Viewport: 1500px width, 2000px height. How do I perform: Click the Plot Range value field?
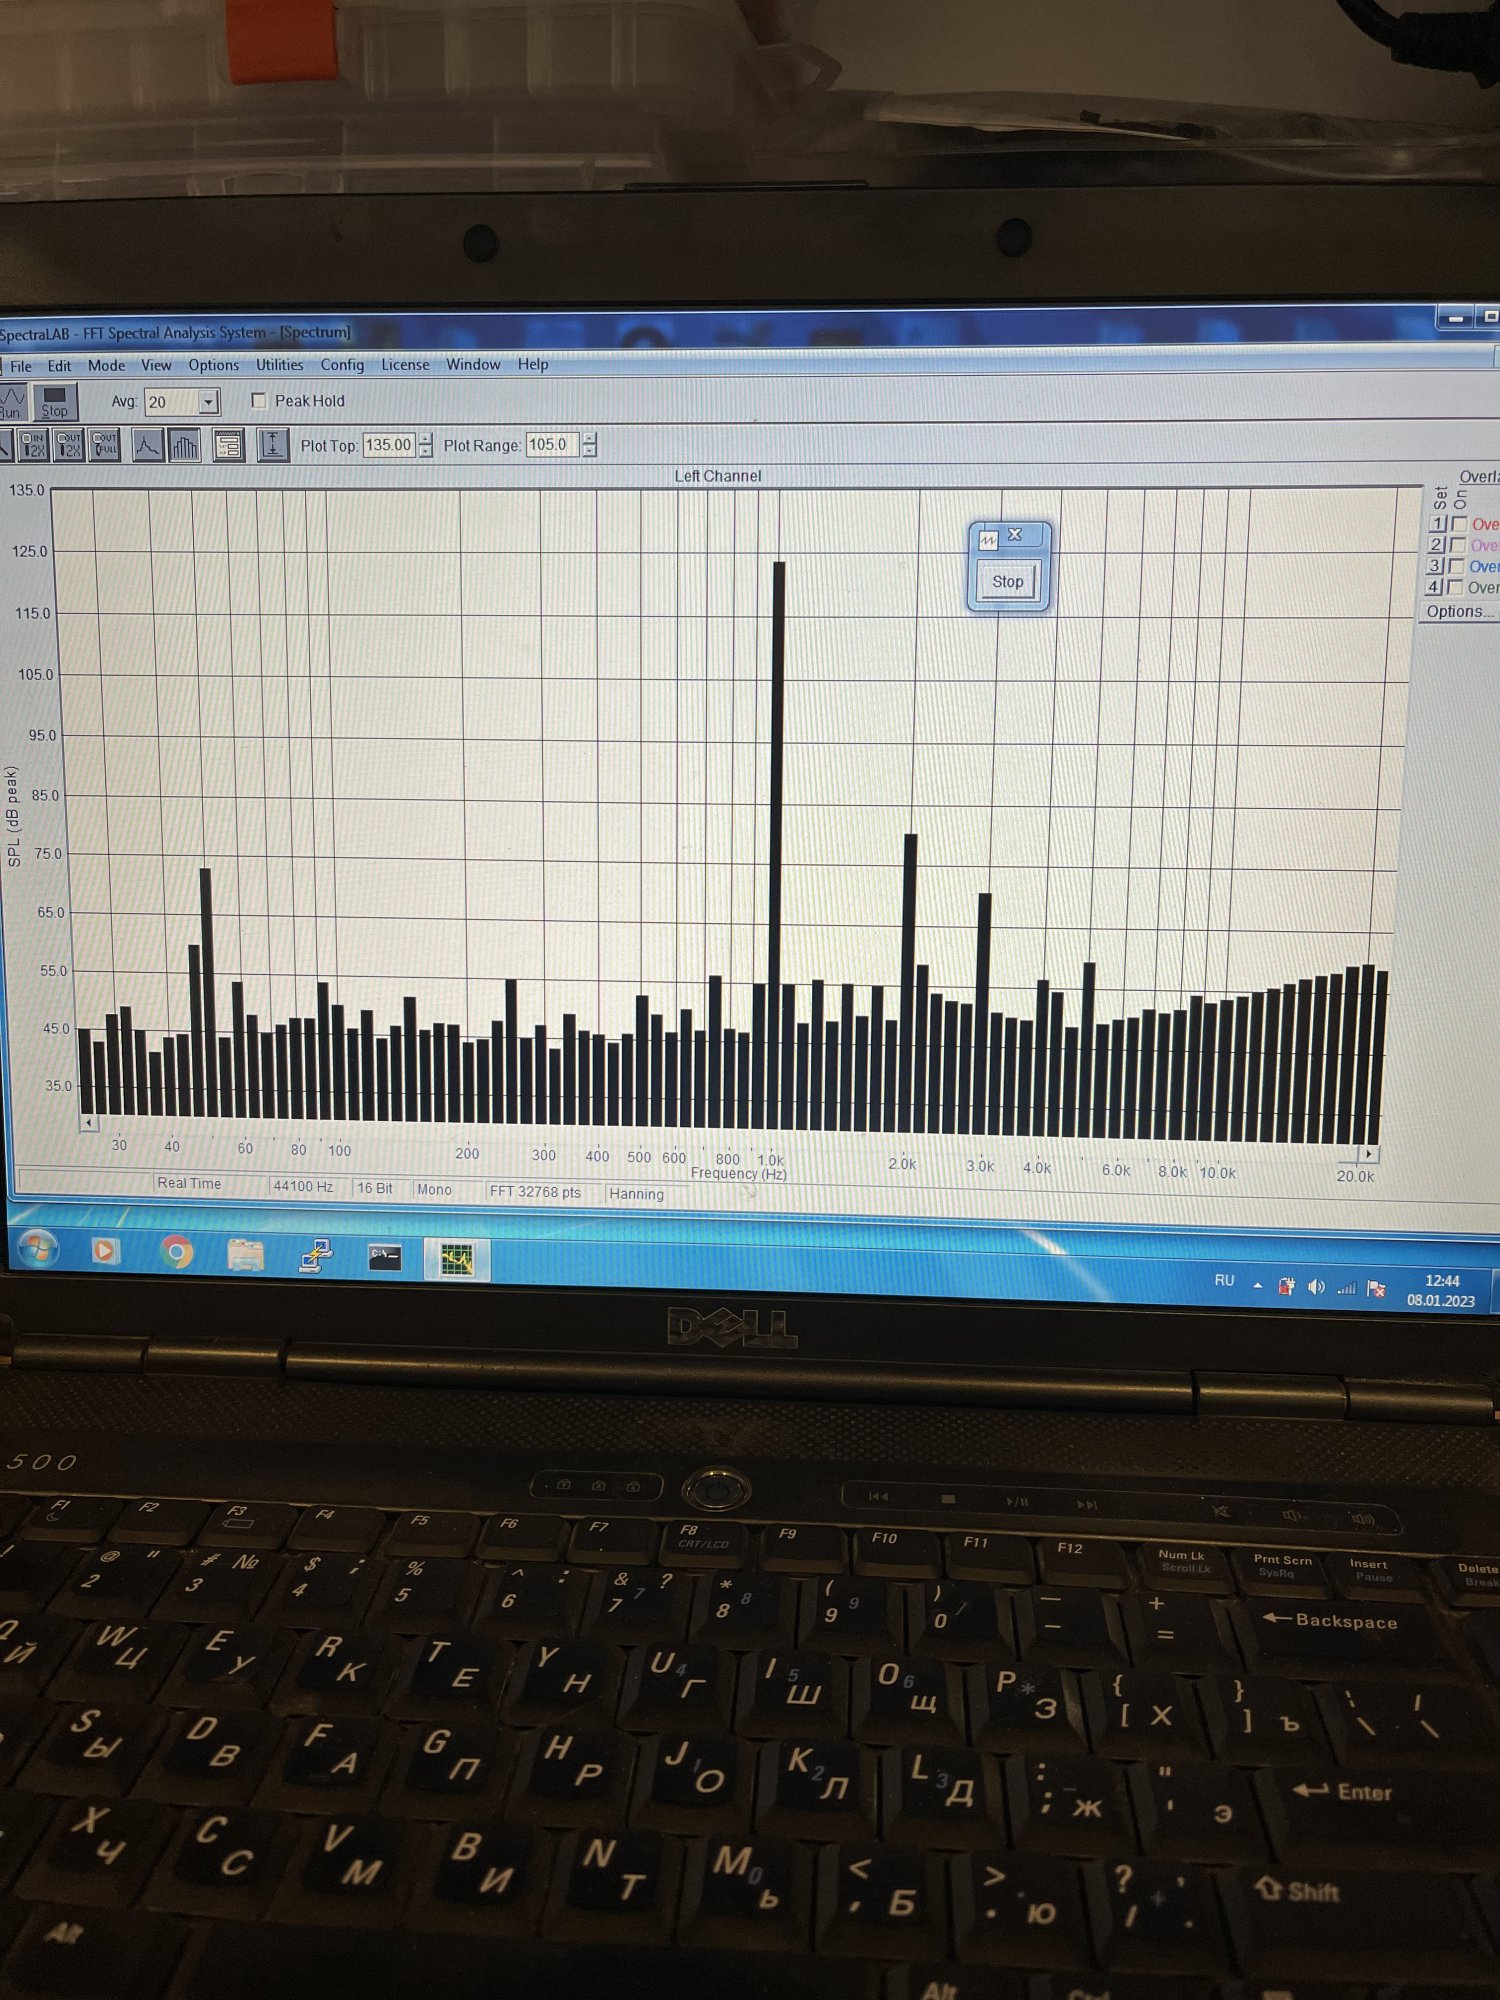553,445
